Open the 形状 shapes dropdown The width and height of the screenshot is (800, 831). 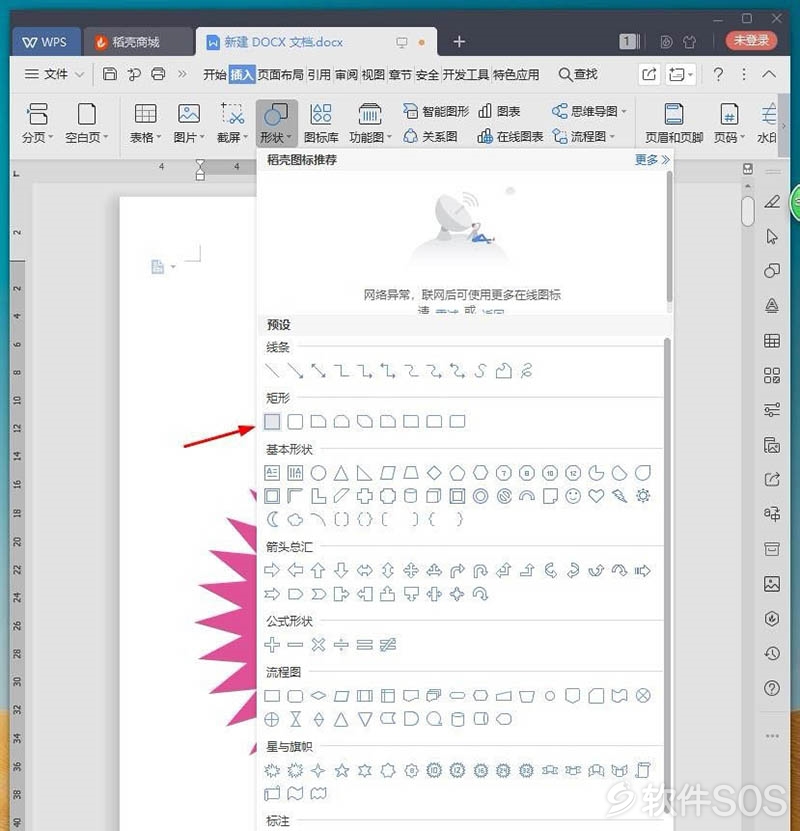[x=276, y=123]
